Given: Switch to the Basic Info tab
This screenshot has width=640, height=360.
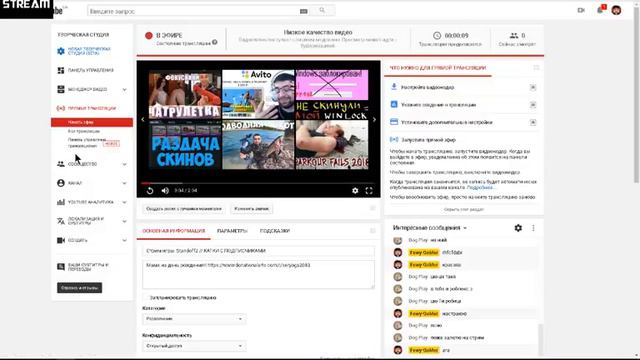Looking at the screenshot, I should 173,231.
